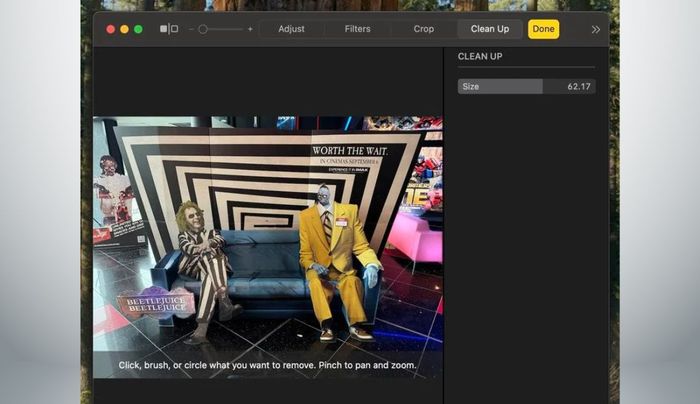
Task: Click the Size slider bar
Action: (x=526, y=87)
